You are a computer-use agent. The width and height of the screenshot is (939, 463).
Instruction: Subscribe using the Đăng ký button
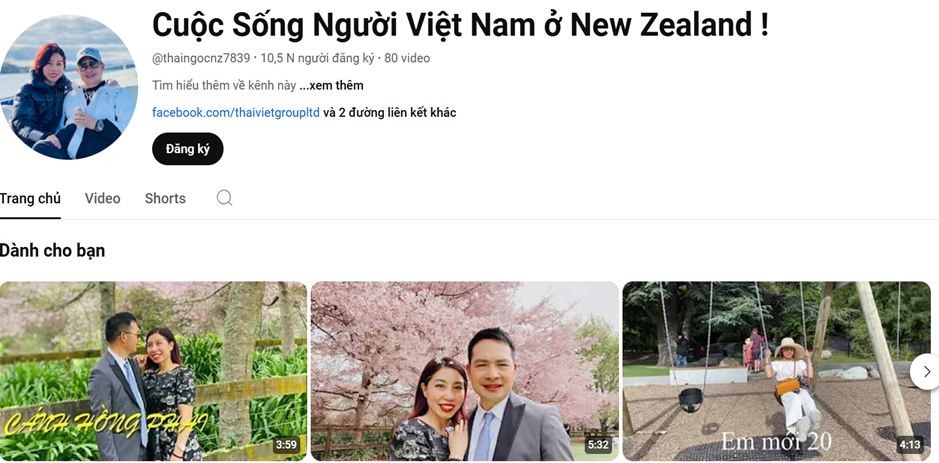coord(187,149)
